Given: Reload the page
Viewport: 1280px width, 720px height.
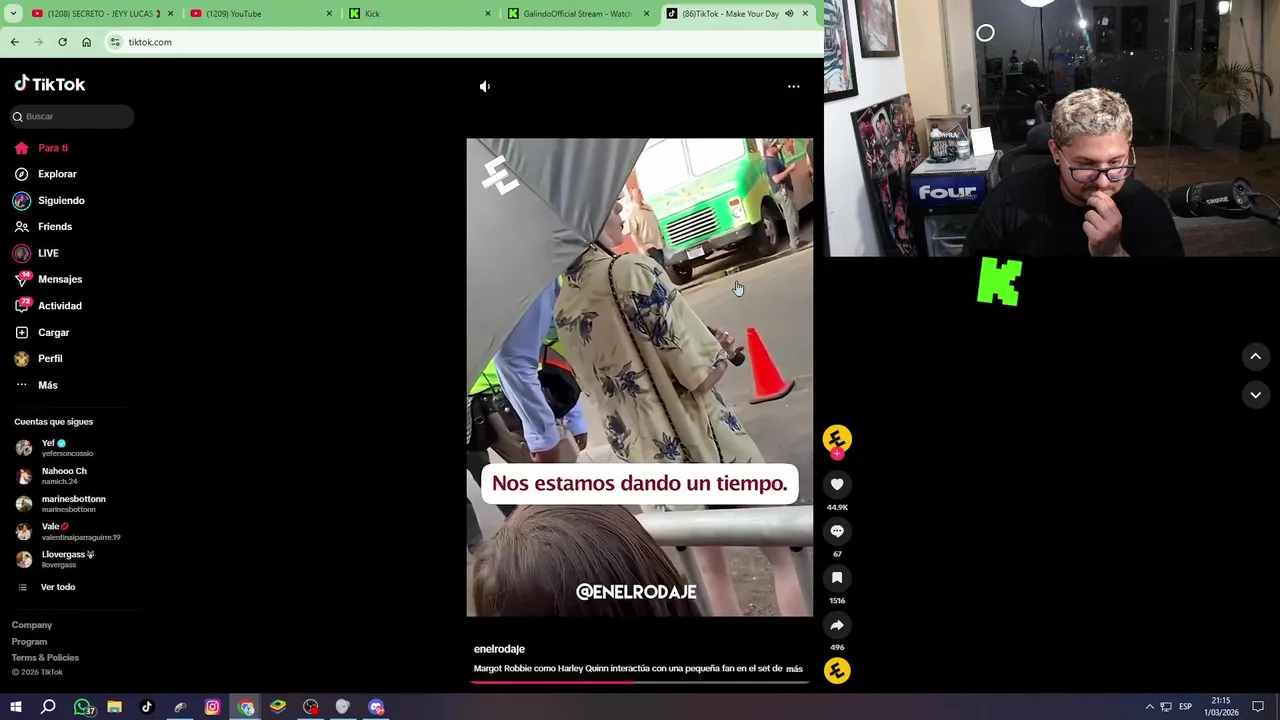Looking at the screenshot, I should 62,42.
